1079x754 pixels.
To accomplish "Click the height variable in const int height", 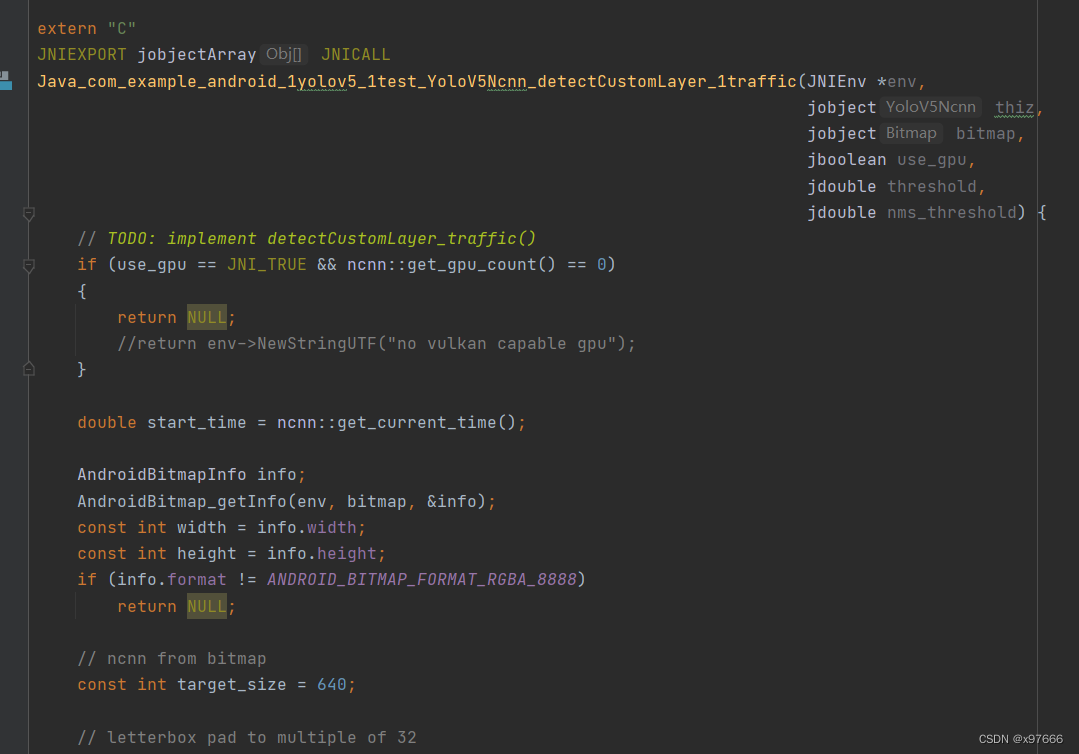I will (206, 554).
